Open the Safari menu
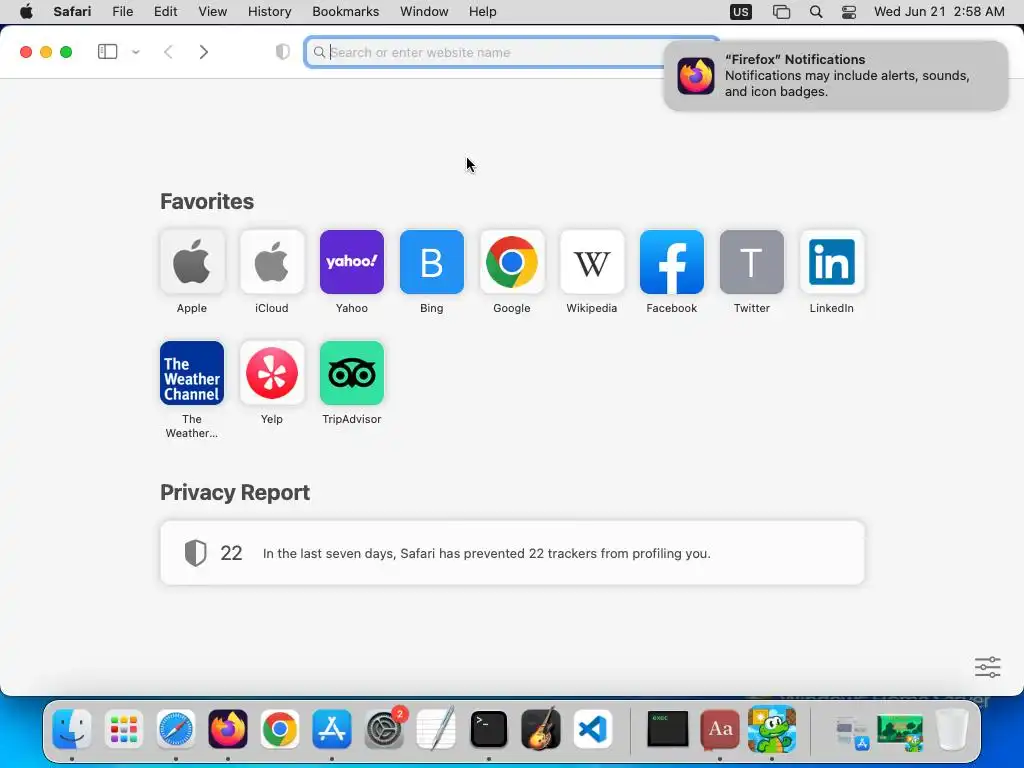The height and width of the screenshot is (768, 1024). [72, 12]
